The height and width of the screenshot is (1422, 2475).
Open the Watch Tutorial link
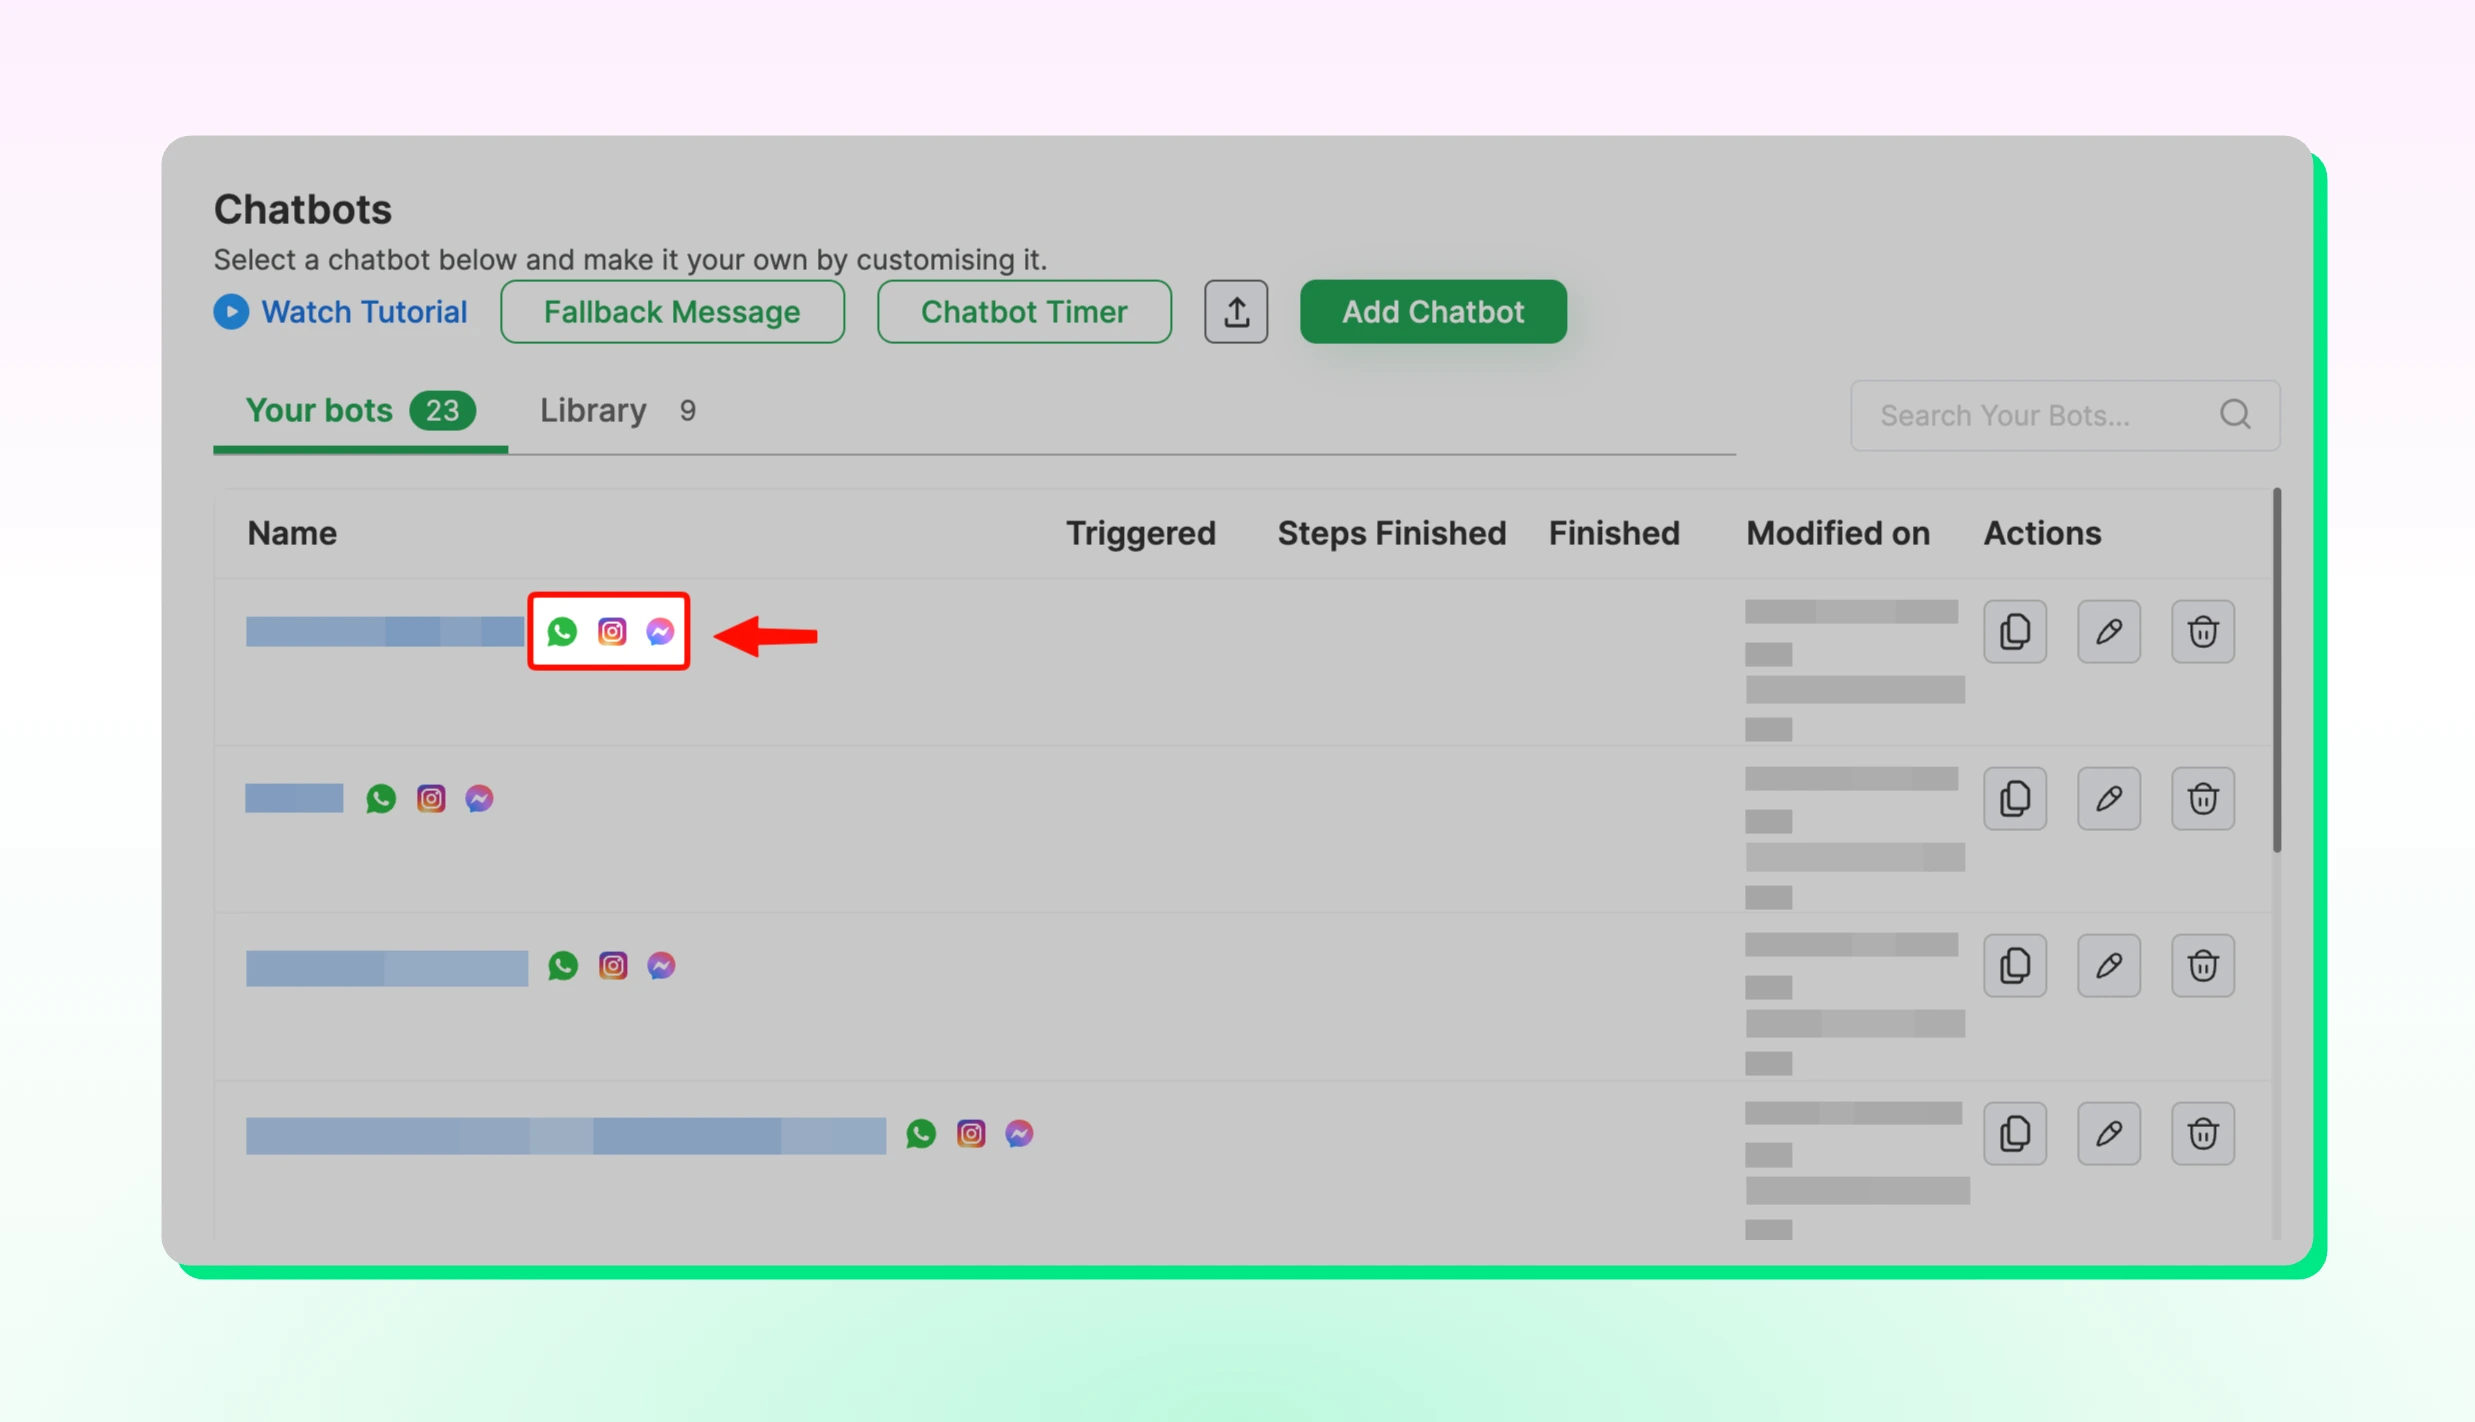[364, 312]
